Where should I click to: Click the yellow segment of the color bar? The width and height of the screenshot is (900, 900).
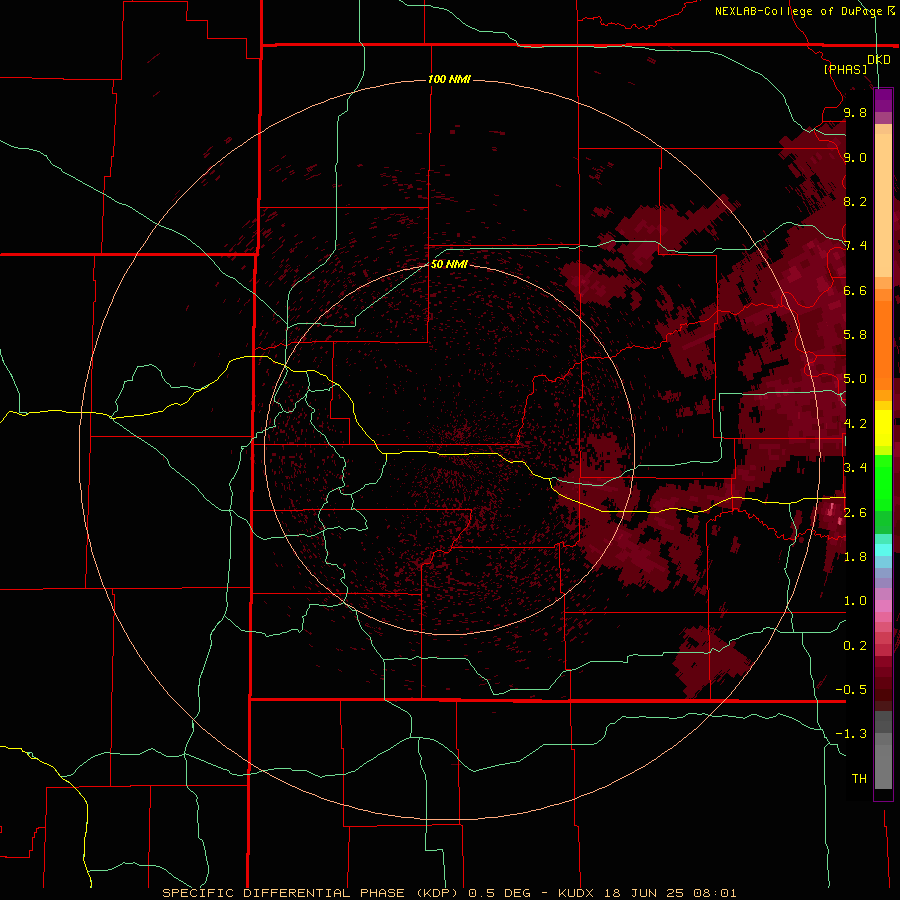pyautogui.click(x=883, y=428)
